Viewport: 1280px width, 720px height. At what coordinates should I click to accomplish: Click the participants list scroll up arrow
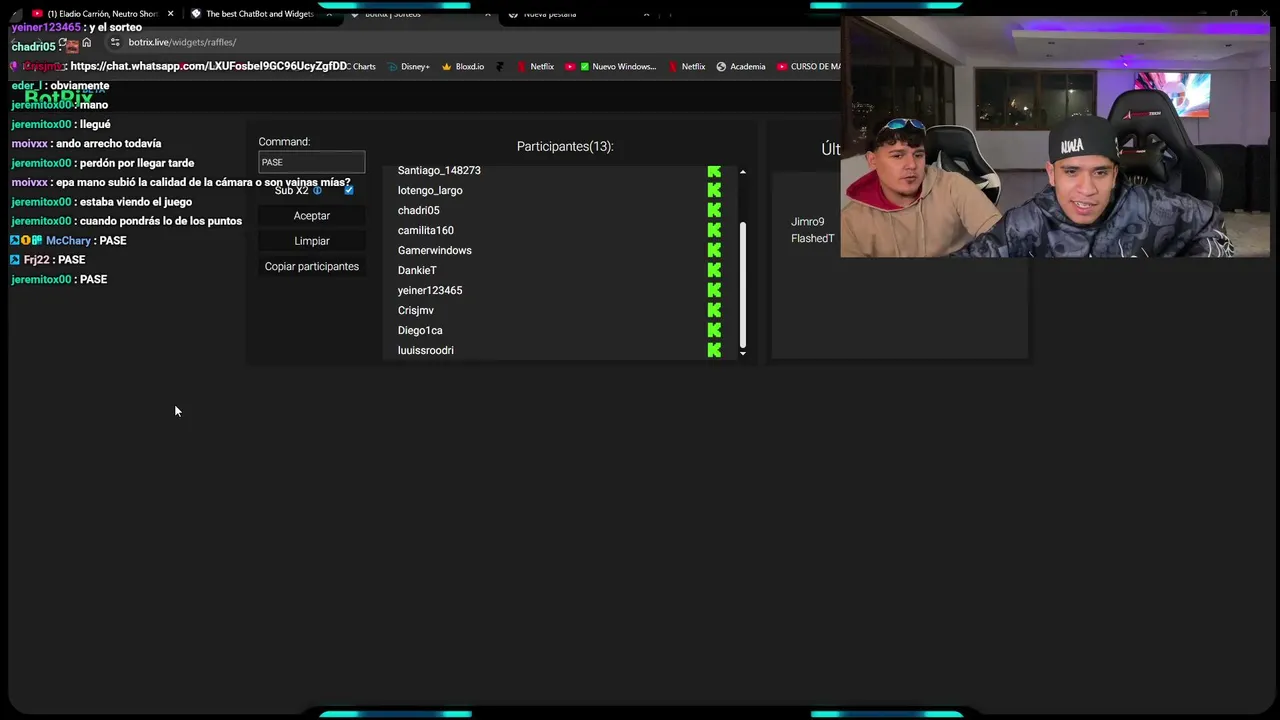[x=742, y=173]
